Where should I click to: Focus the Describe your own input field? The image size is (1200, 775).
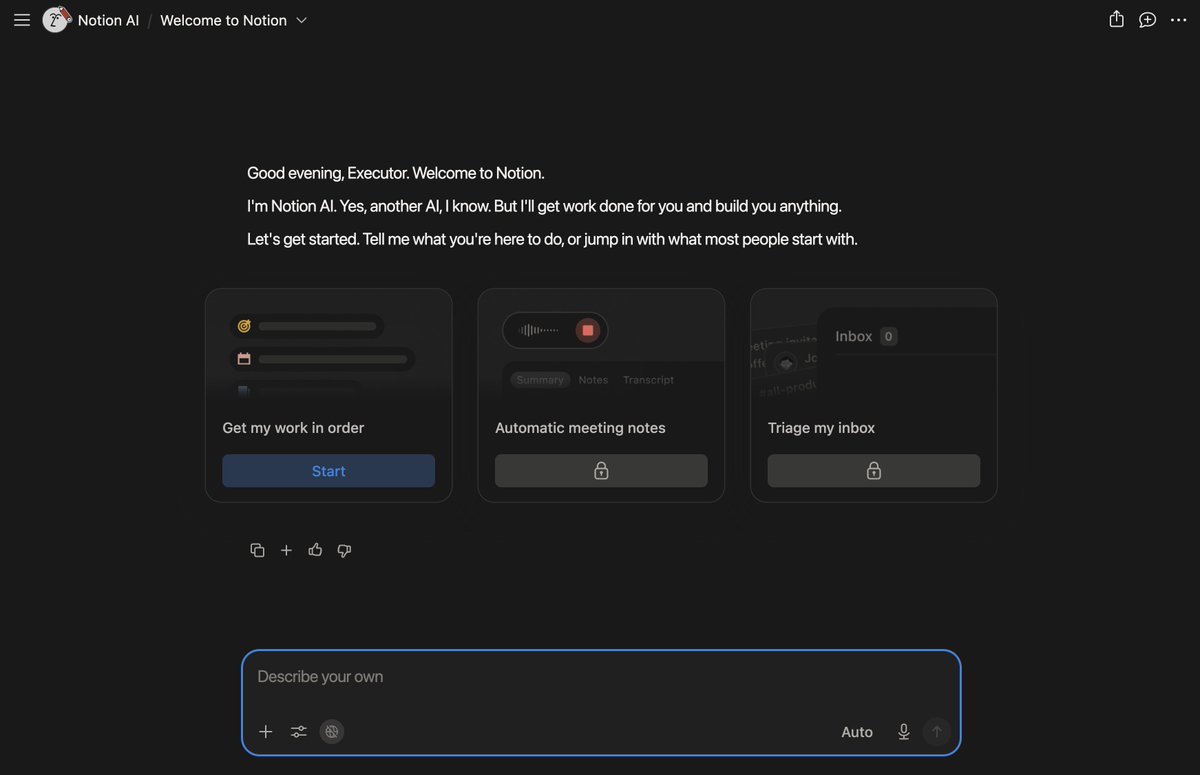[x=601, y=677]
